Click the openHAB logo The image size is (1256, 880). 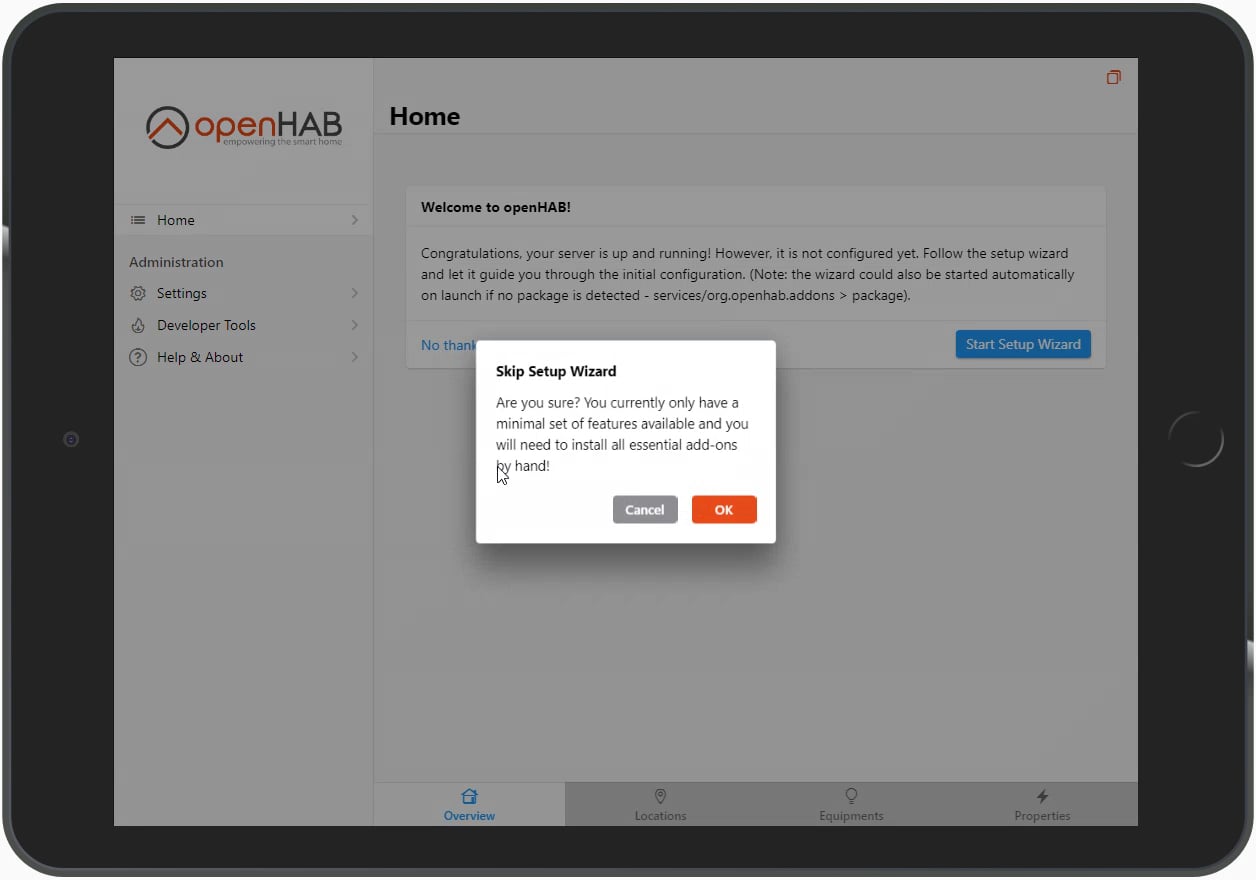(x=244, y=127)
